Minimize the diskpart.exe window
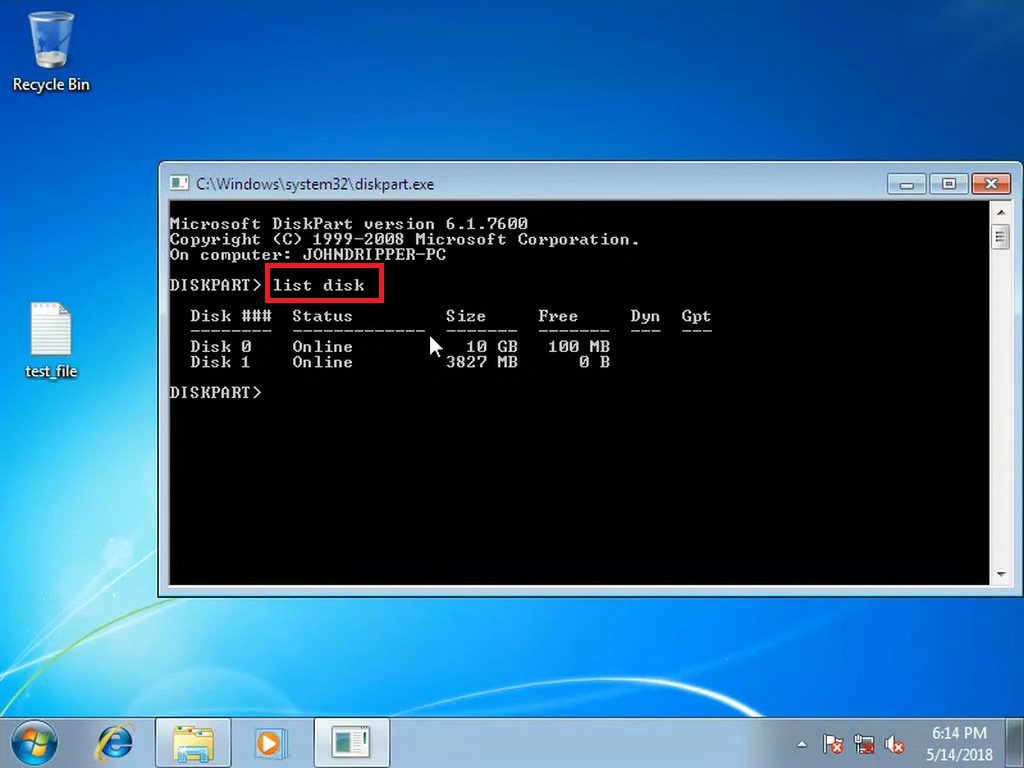The height and width of the screenshot is (768, 1024). (x=906, y=183)
